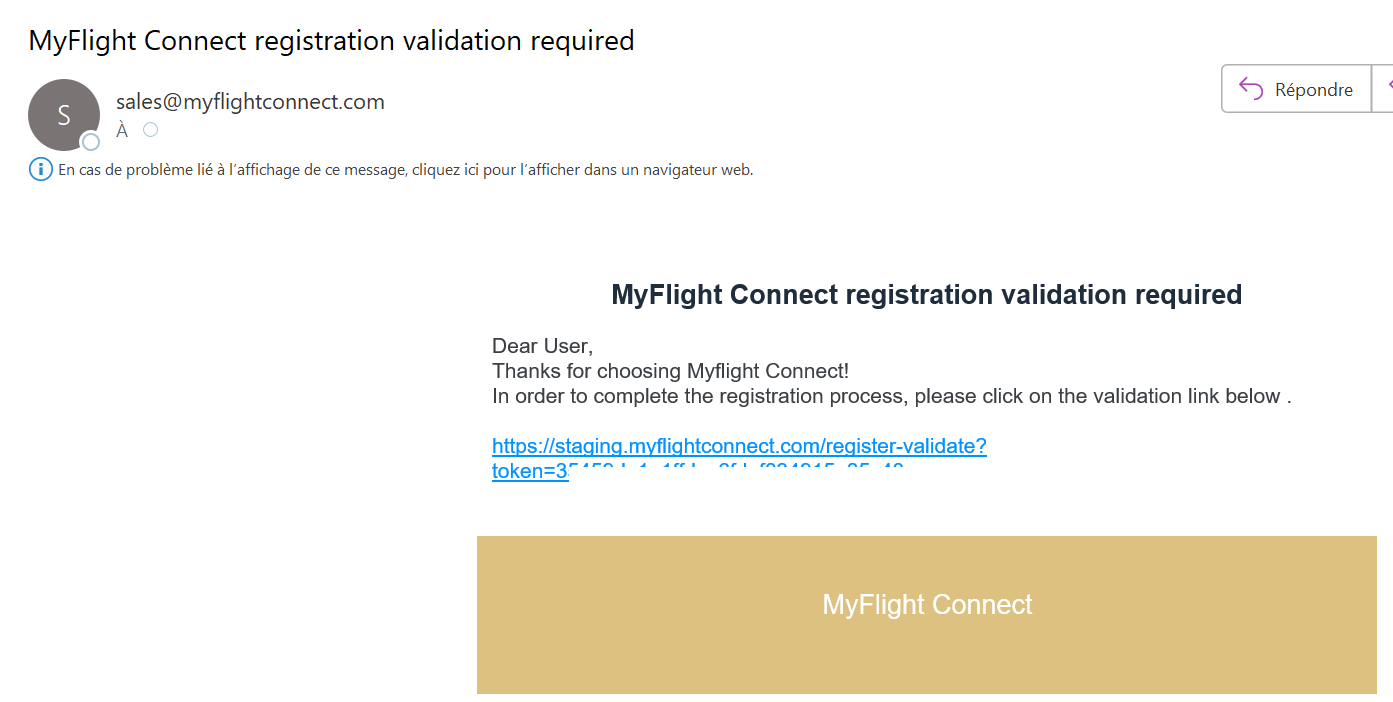Image resolution: width=1393 pixels, height=702 pixels.
Task: Click the Dear User greeting line
Action: click(542, 346)
